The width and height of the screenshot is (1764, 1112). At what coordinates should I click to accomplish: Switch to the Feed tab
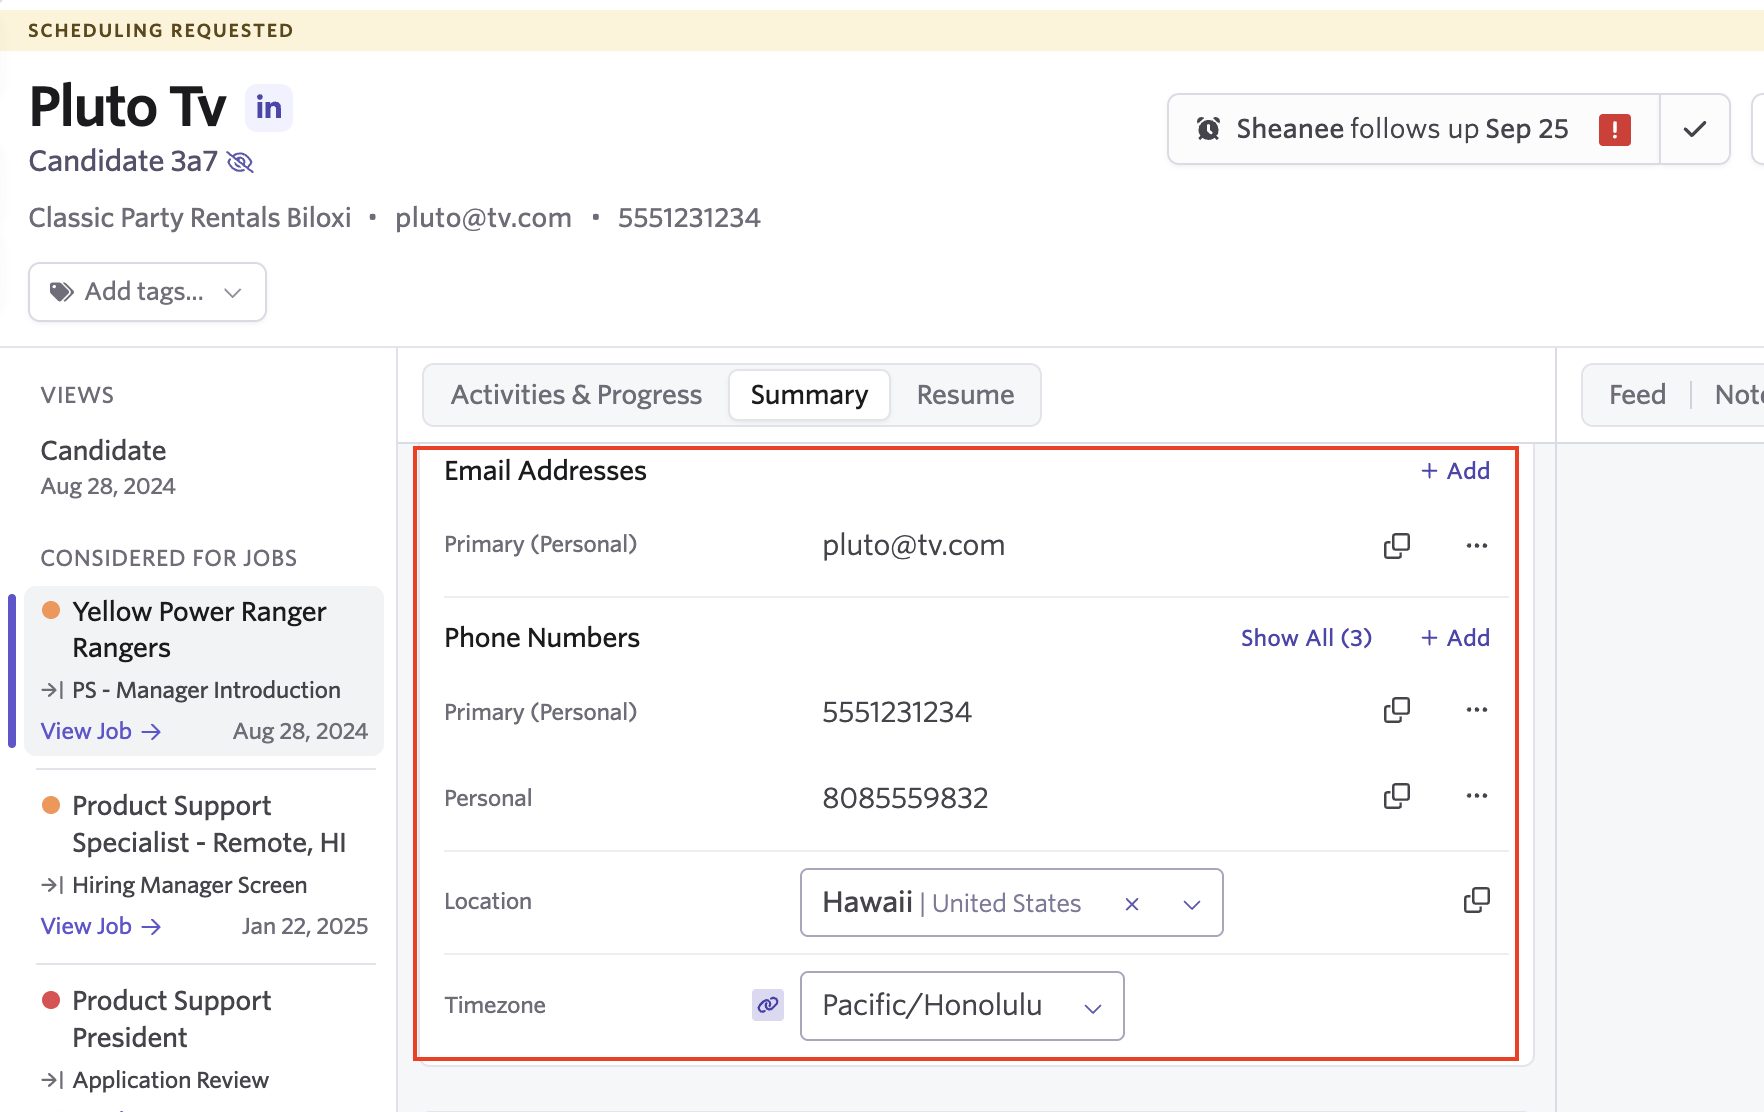1637,395
